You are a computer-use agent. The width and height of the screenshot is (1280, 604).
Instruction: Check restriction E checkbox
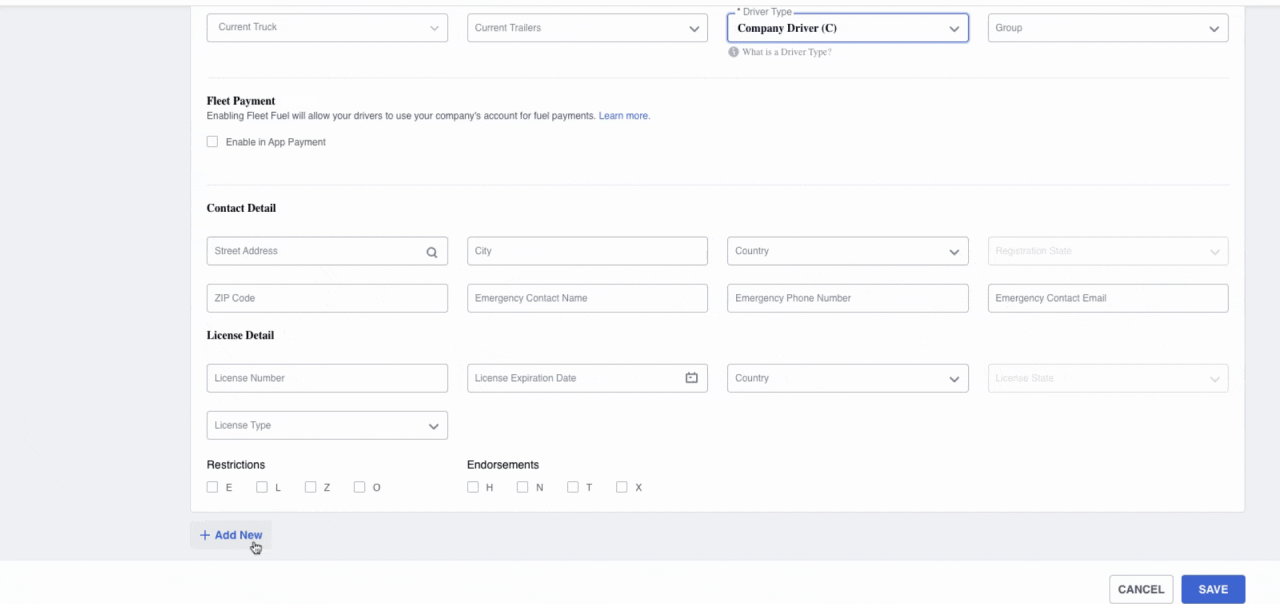(x=212, y=487)
